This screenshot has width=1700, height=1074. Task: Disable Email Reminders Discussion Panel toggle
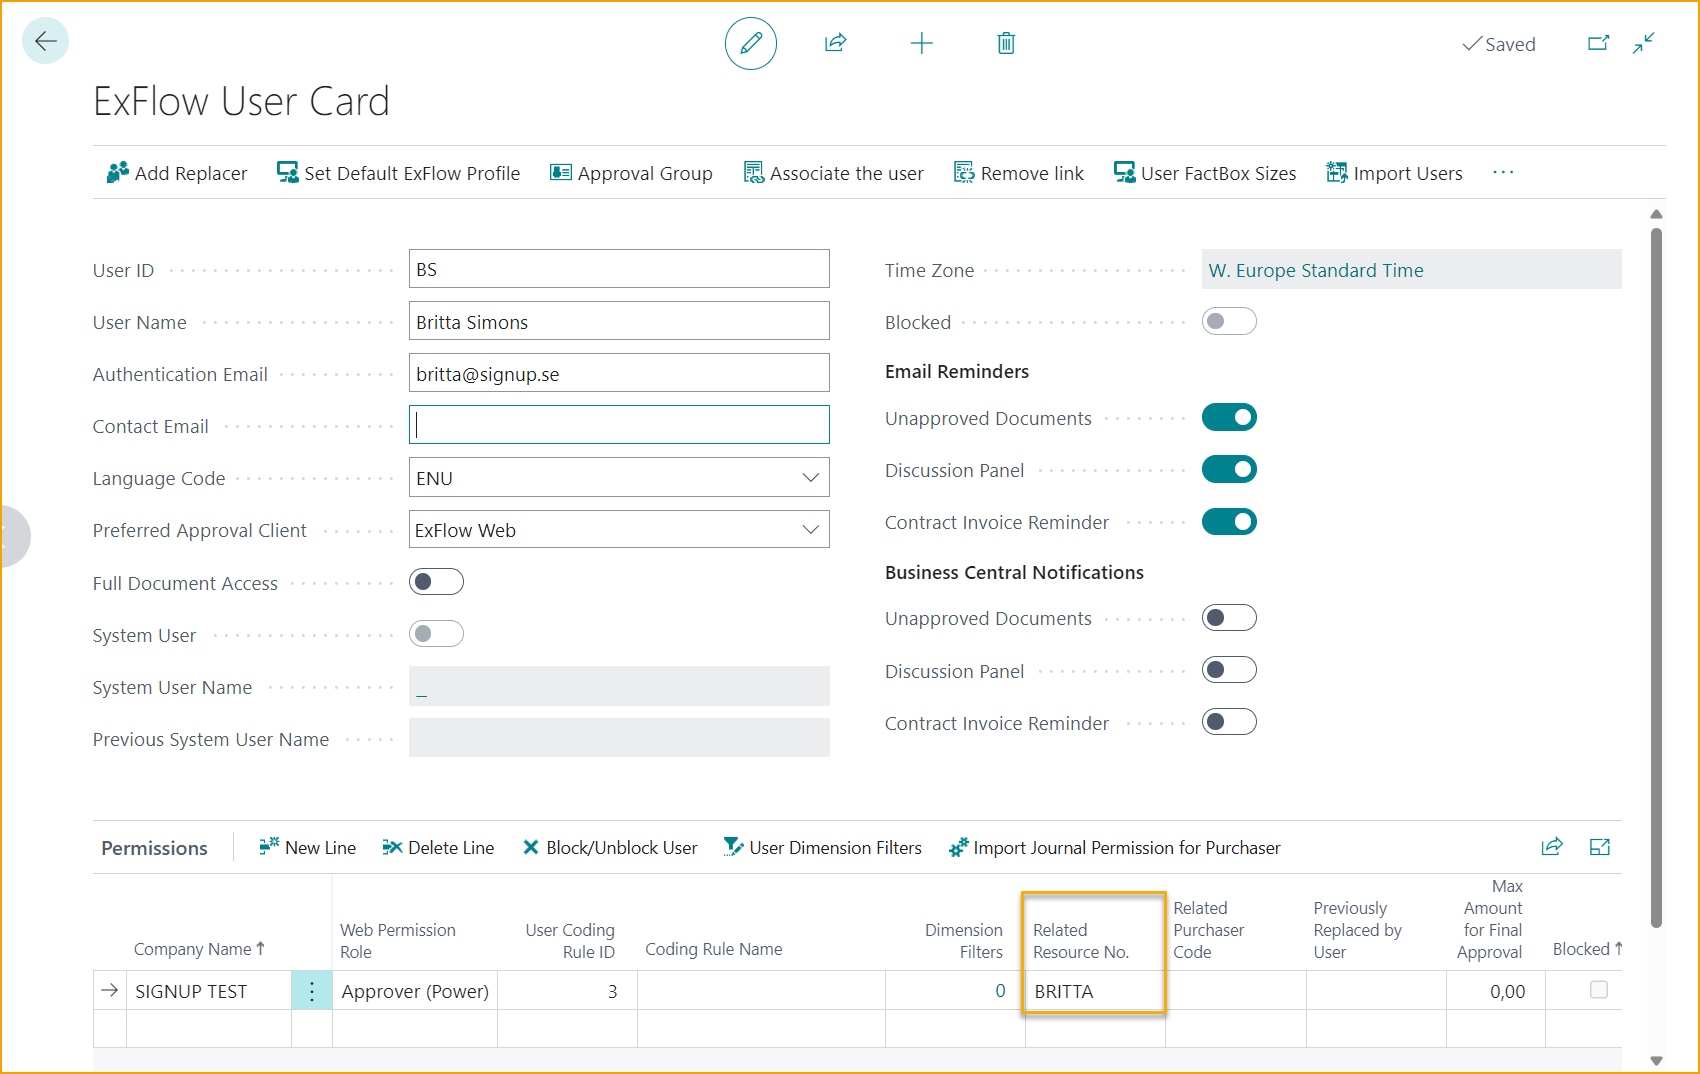pyautogui.click(x=1228, y=470)
